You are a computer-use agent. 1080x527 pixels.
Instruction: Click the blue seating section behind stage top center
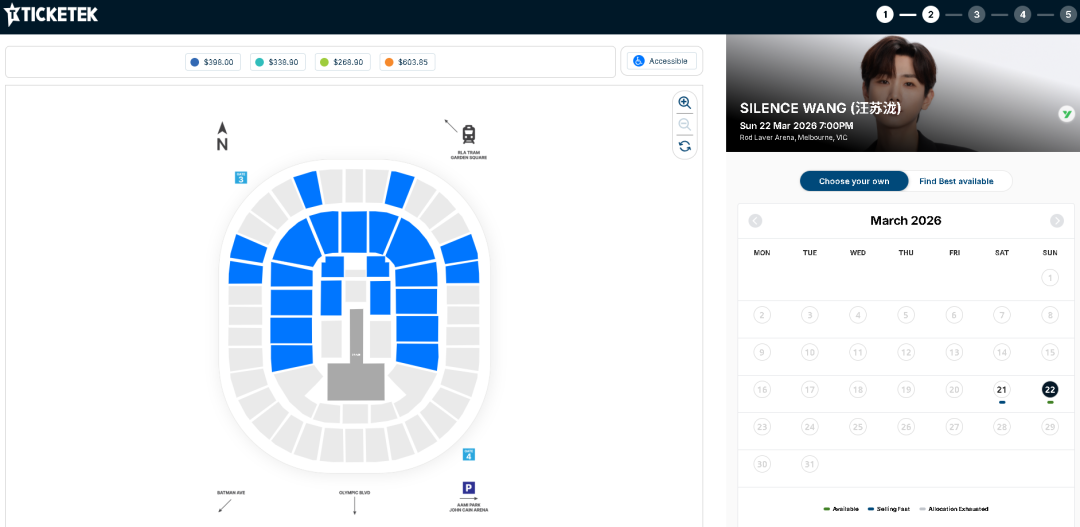coord(354,232)
